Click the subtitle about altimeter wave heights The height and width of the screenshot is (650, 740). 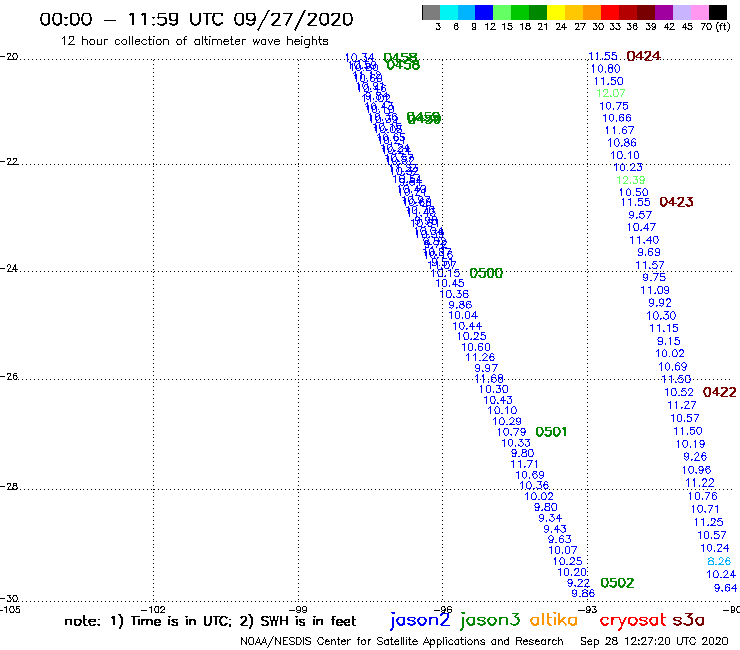[194, 41]
